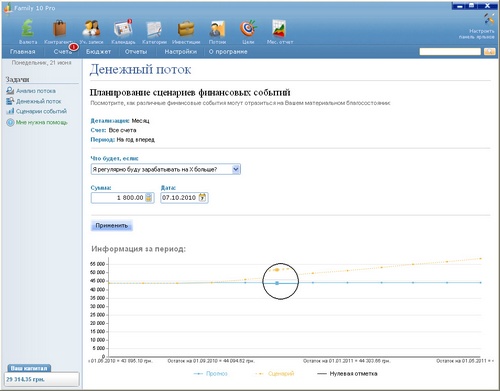Click the 55 000 axis label
This screenshot has height=391, width=500.
[x=98, y=264]
